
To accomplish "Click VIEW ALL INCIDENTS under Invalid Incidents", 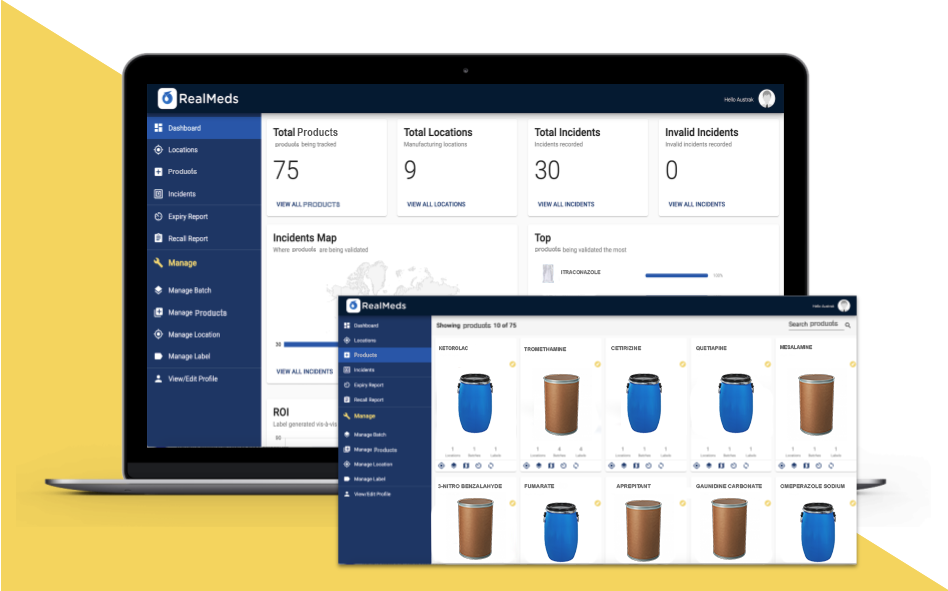I will [x=696, y=204].
